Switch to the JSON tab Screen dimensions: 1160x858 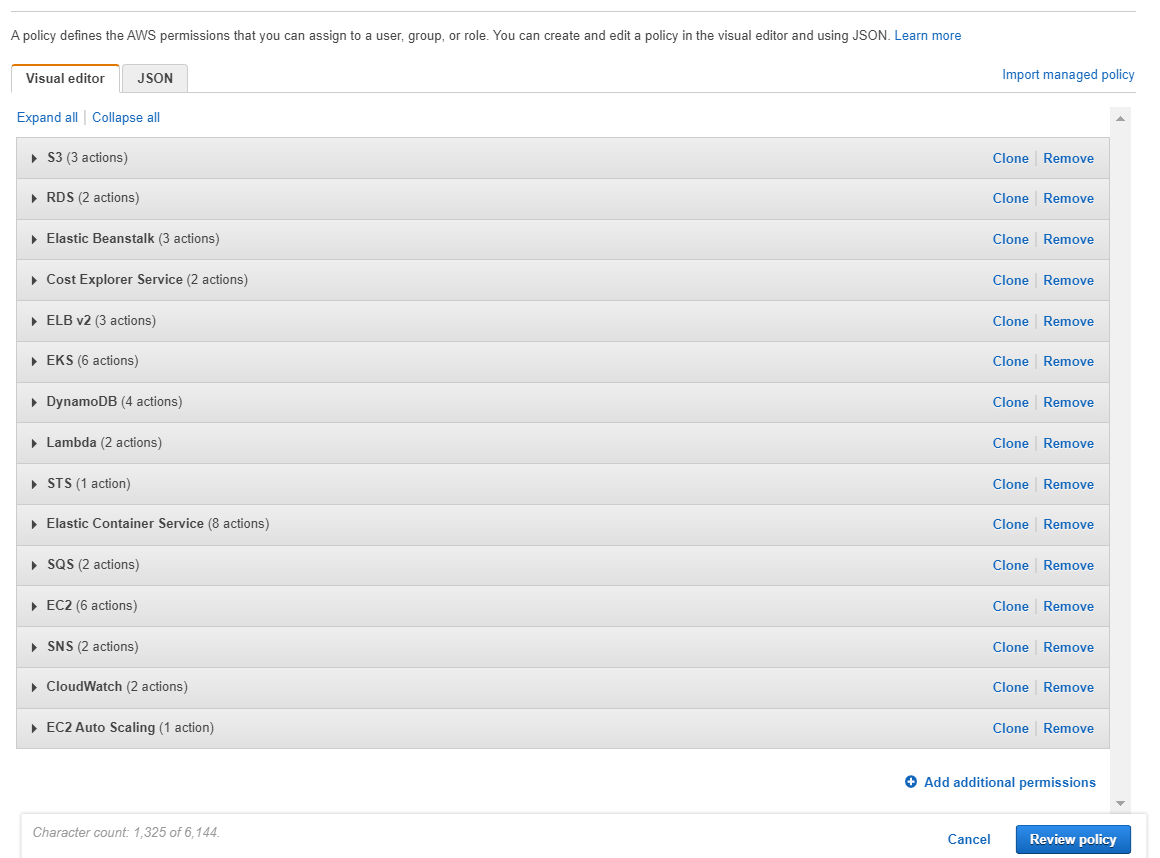click(155, 78)
